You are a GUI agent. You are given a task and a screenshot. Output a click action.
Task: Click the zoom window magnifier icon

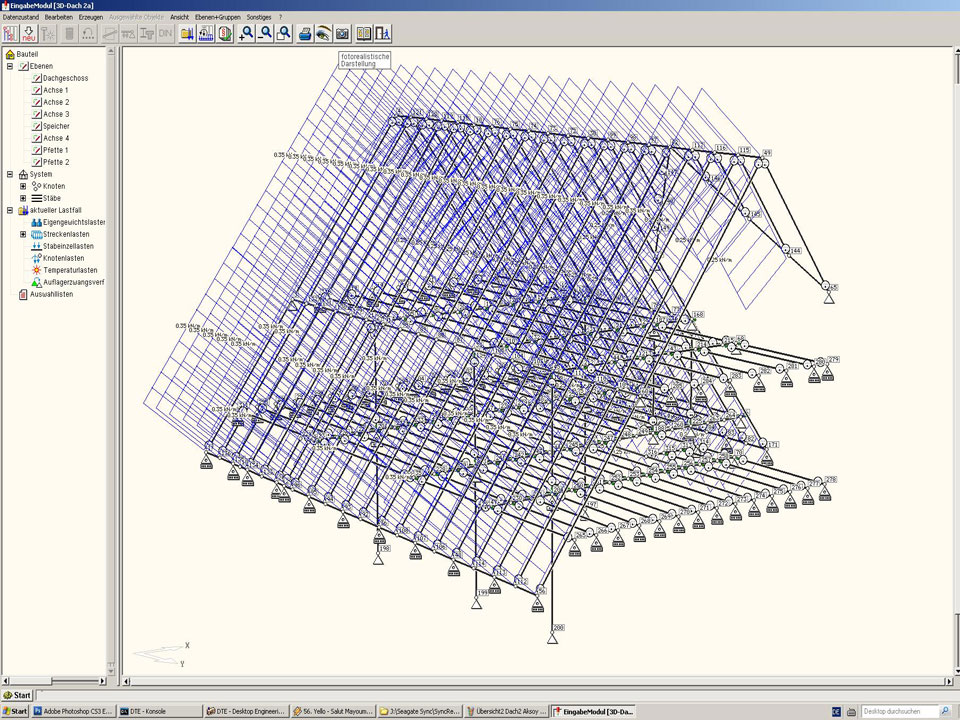pos(284,33)
